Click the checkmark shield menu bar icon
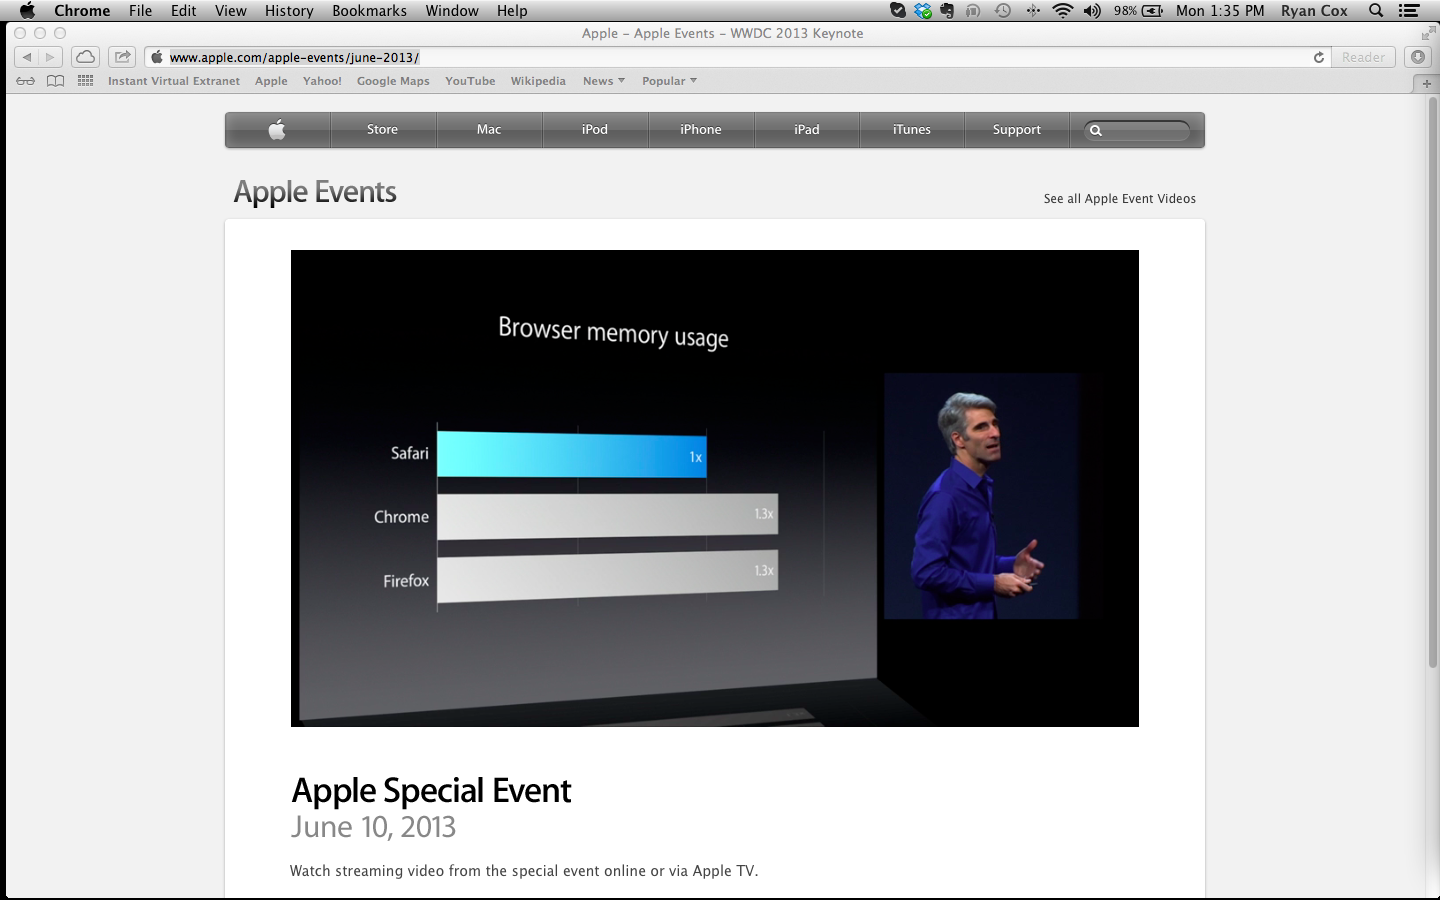Image resolution: width=1440 pixels, height=900 pixels. (898, 11)
